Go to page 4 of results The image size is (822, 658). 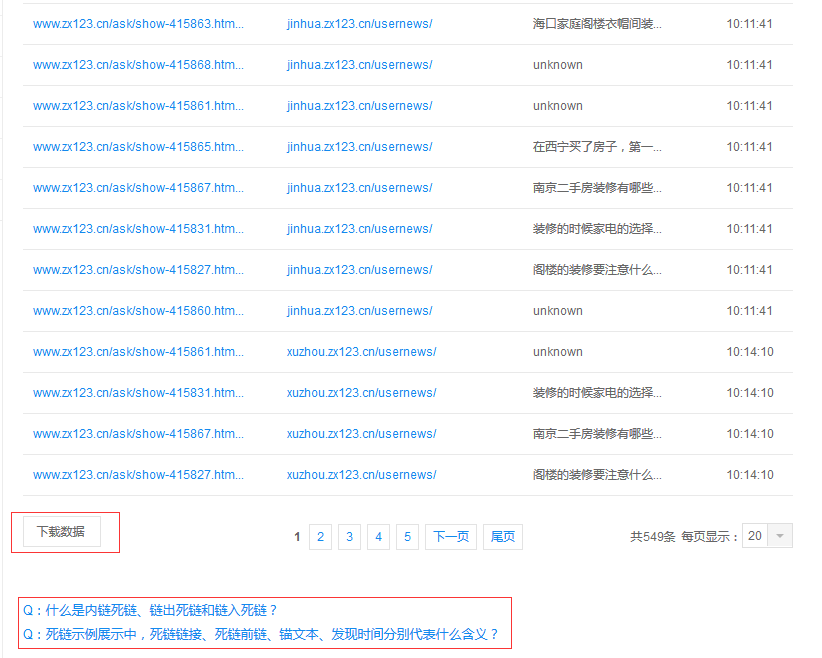point(378,537)
